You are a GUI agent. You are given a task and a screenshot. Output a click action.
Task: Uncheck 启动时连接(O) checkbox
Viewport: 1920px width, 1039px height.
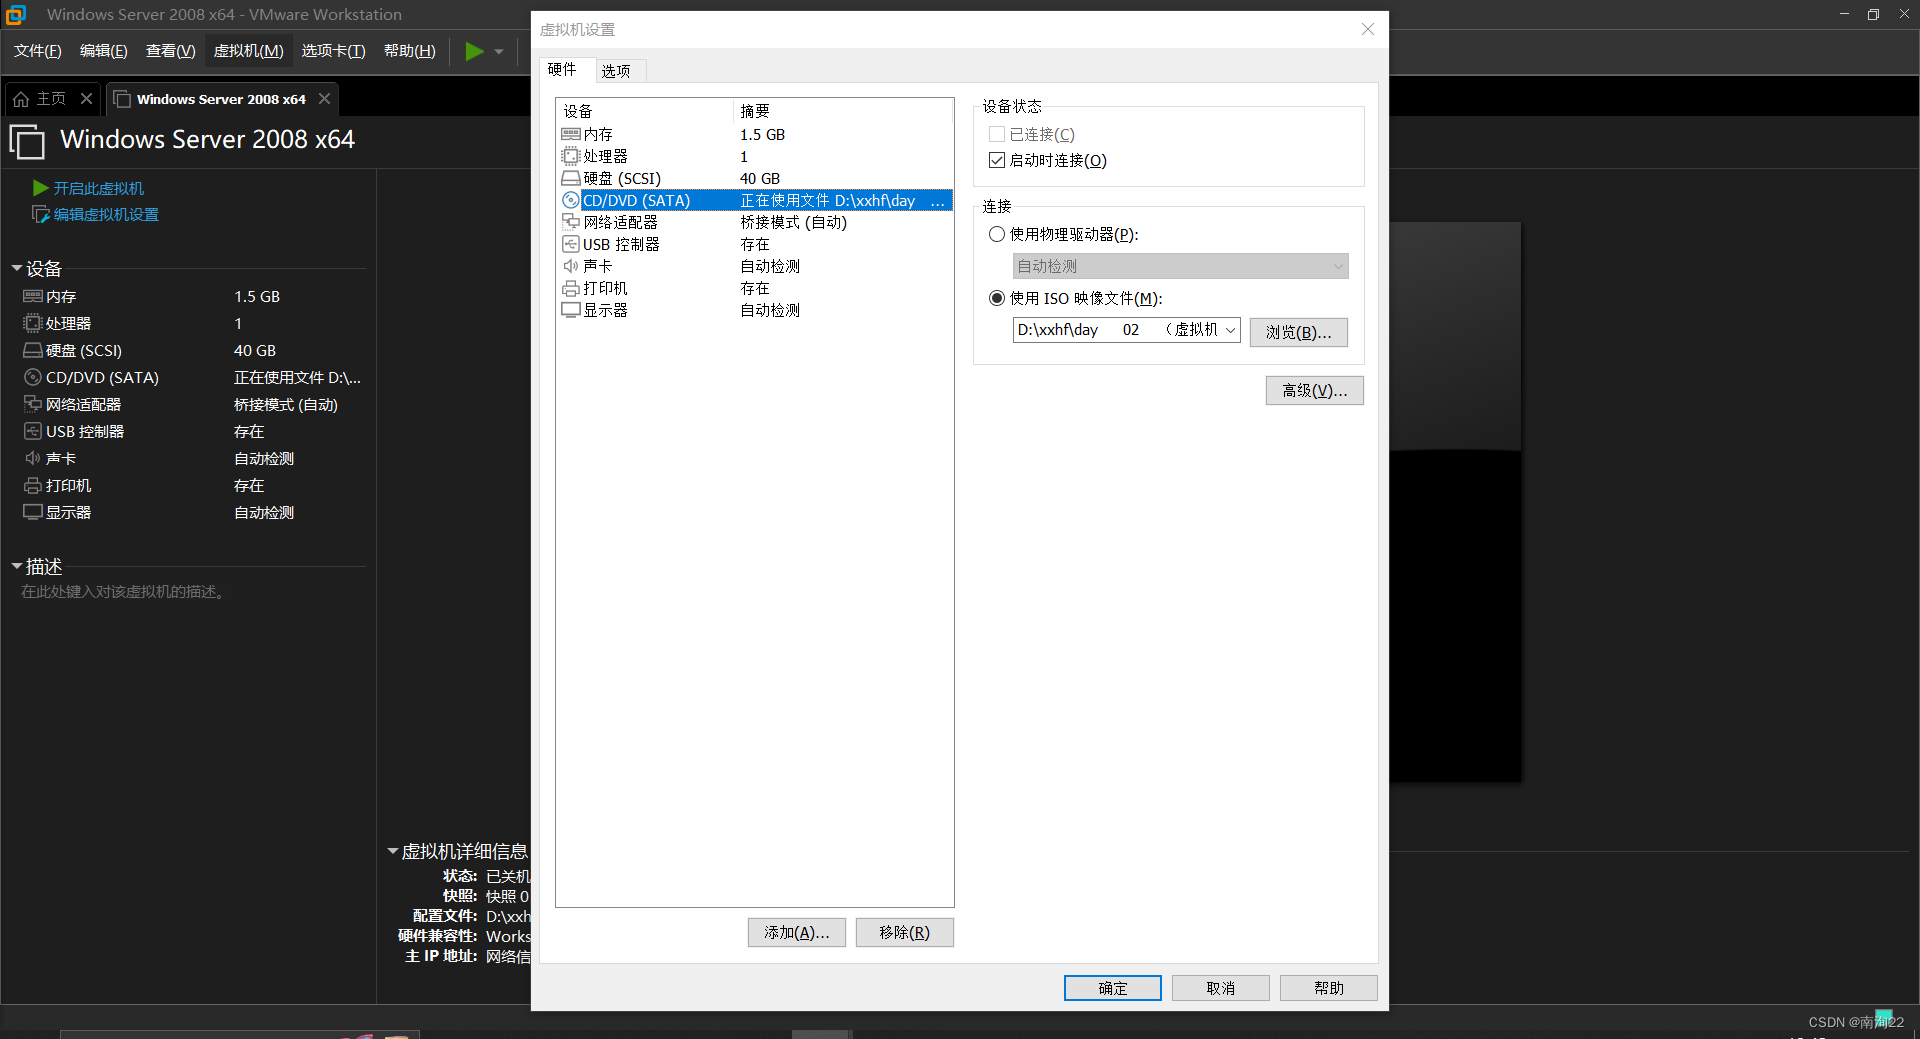[996, 160]
